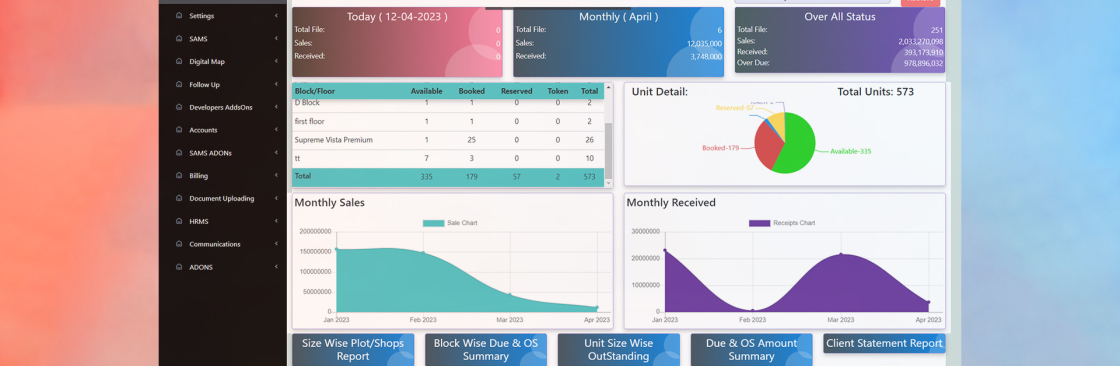The height and width of the screenshot is (366, 1120).
Task: Click the ADONS sidebar icon
Action: click(179, 267)
